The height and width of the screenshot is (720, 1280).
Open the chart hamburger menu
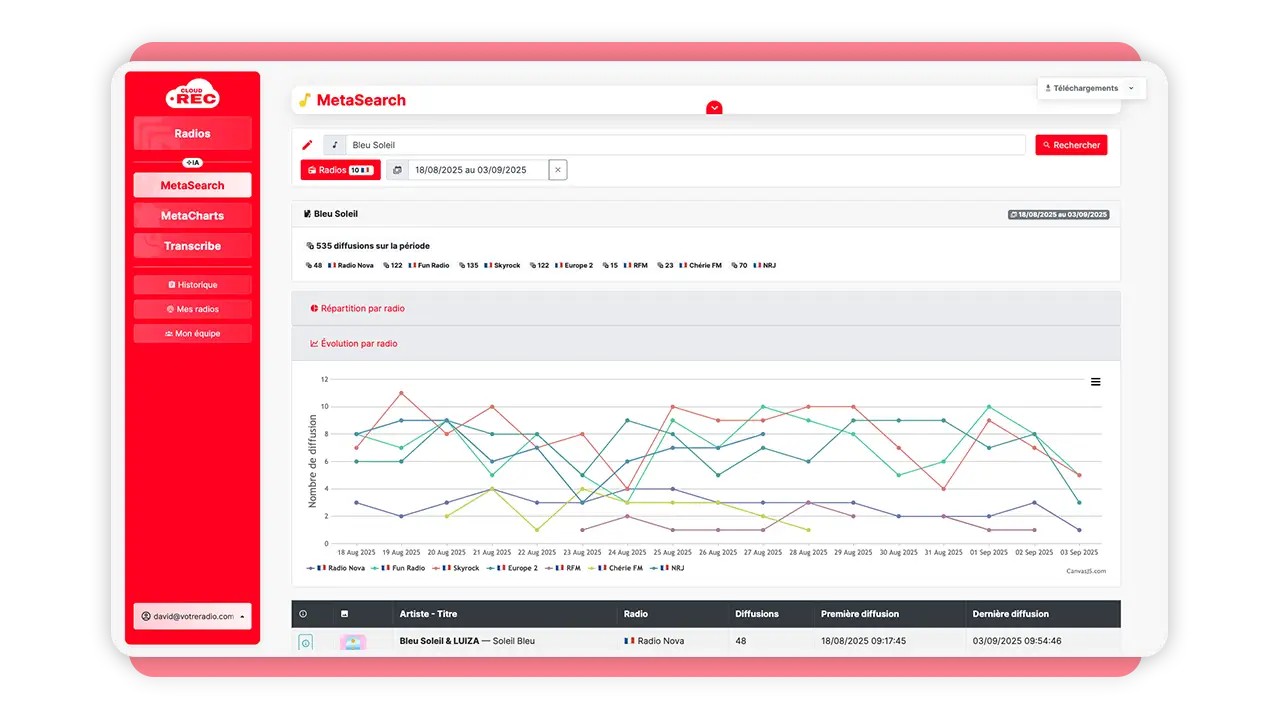click(x=1096, y=382)
